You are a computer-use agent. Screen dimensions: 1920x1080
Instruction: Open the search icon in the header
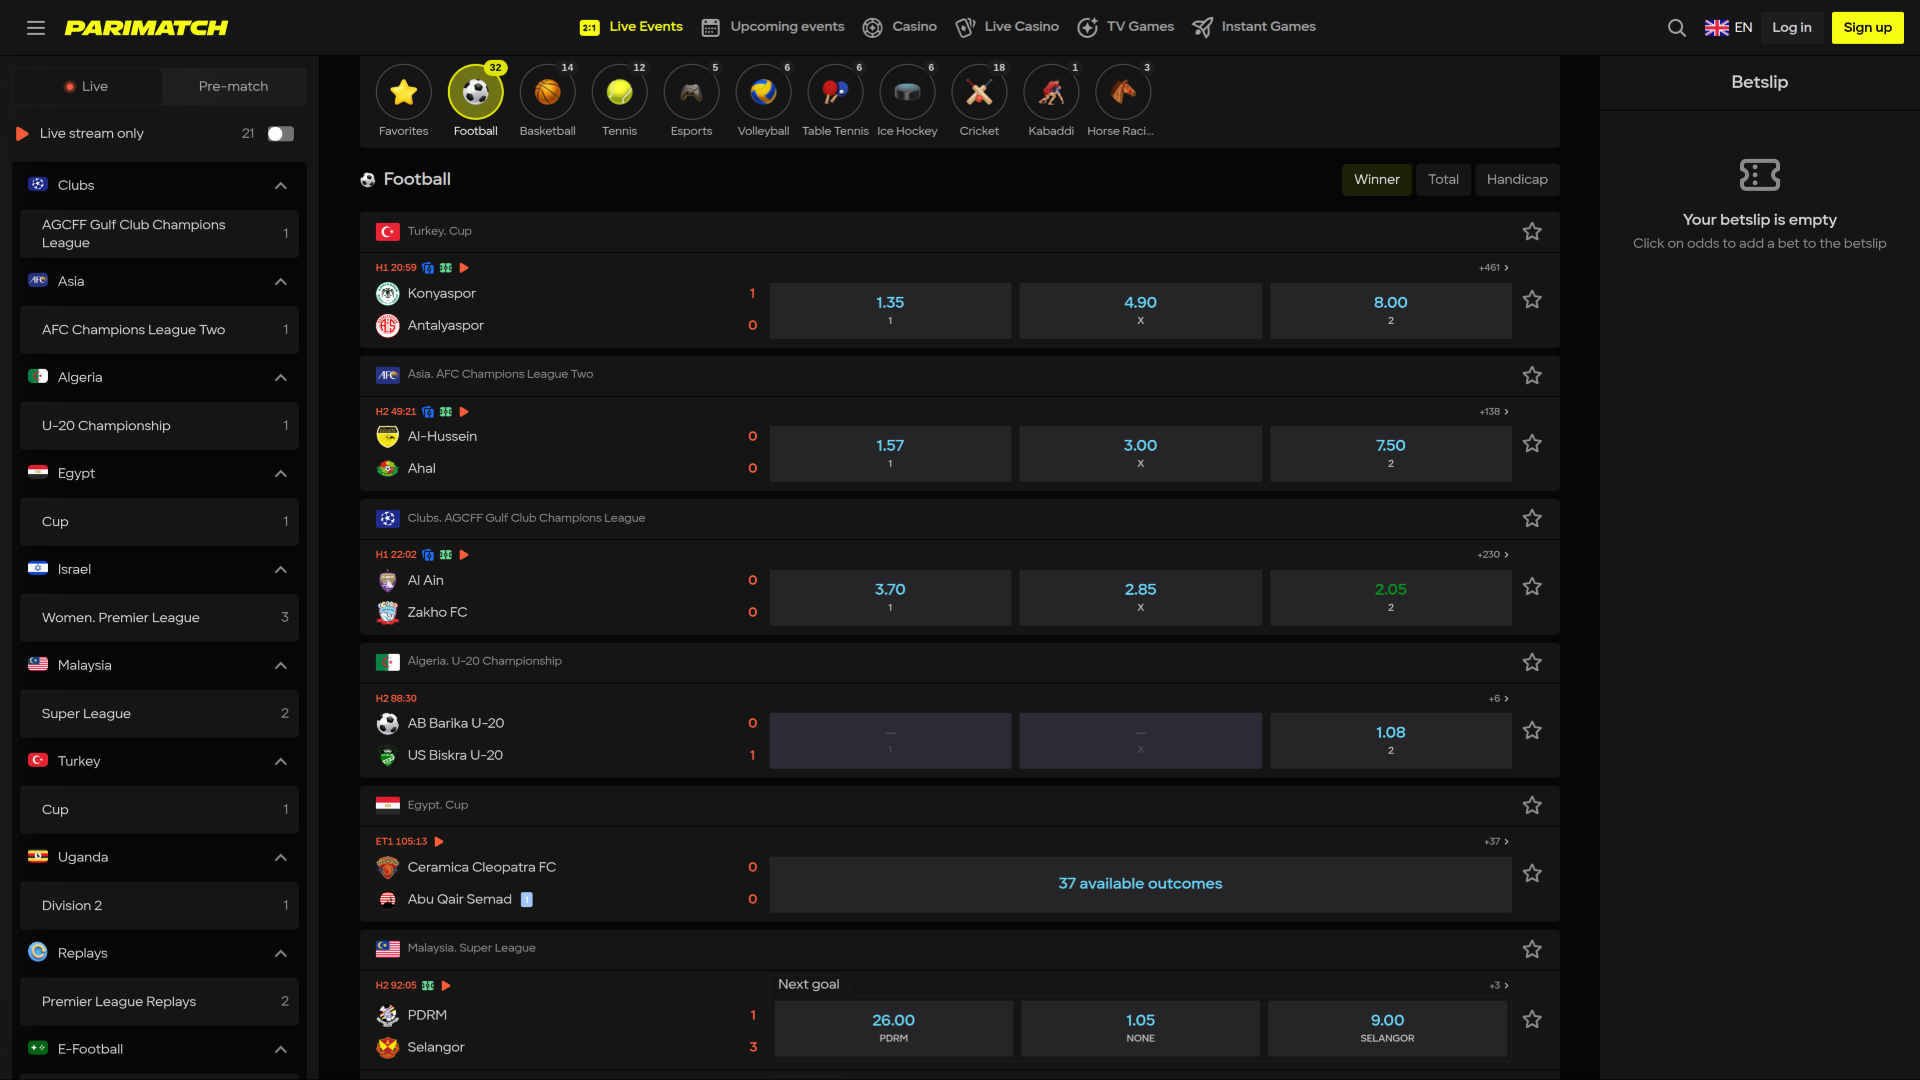1677,27
